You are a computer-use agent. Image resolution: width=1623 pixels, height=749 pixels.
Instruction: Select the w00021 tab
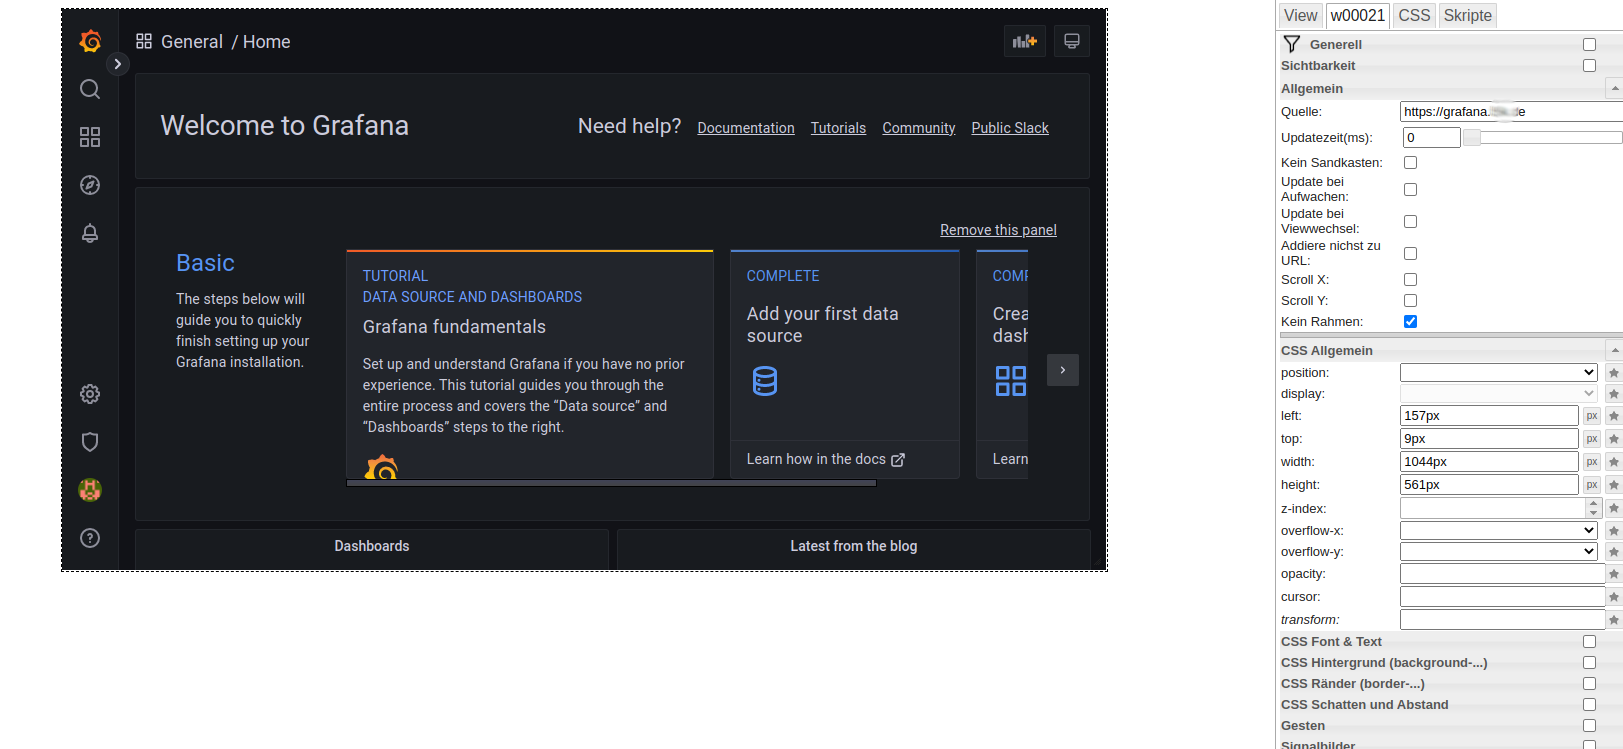1358,15
